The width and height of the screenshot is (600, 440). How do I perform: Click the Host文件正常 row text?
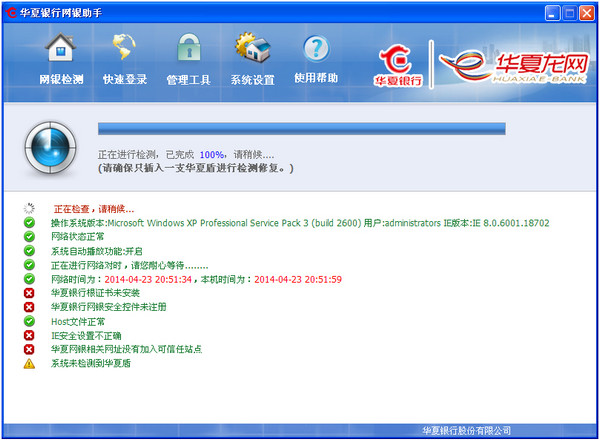point(78,322)
